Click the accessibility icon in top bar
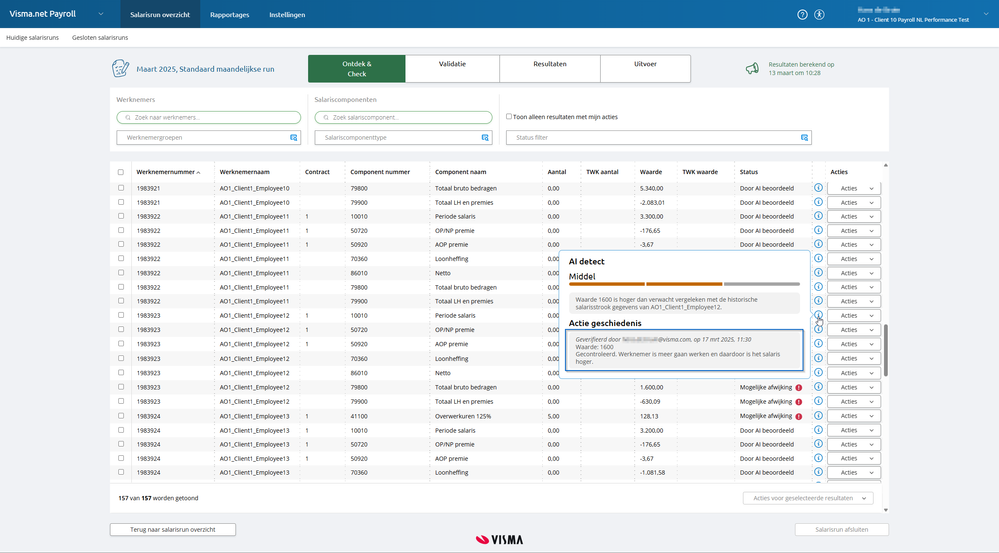 tap(819, 15)
